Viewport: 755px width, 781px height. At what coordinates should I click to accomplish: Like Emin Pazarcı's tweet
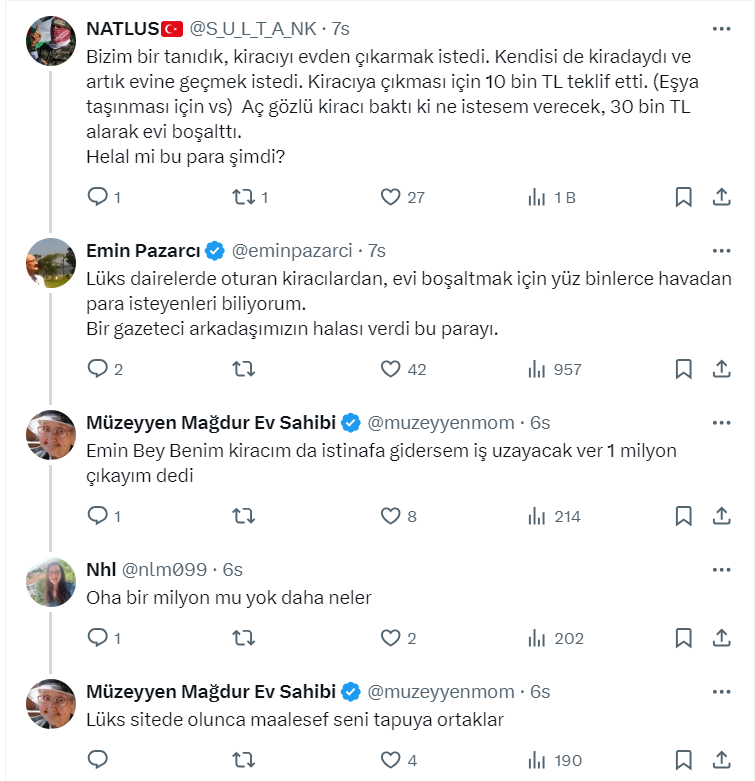pos(390,370)
